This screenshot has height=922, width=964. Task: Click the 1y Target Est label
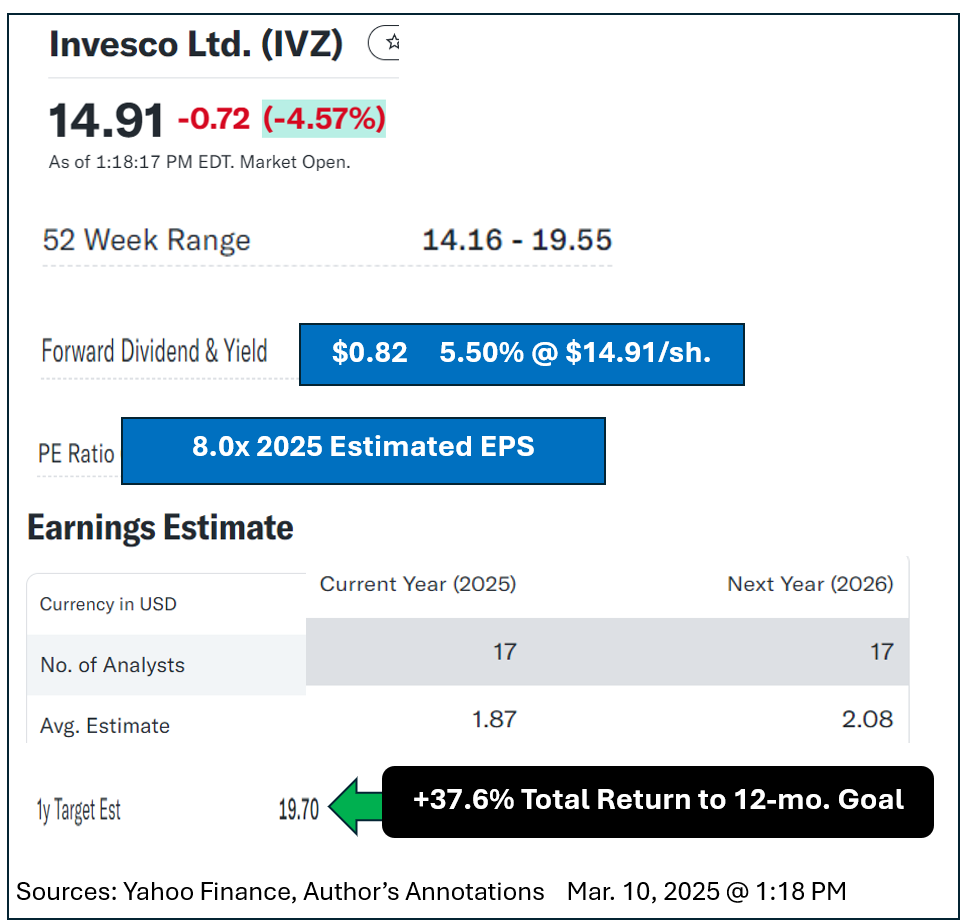79,810
